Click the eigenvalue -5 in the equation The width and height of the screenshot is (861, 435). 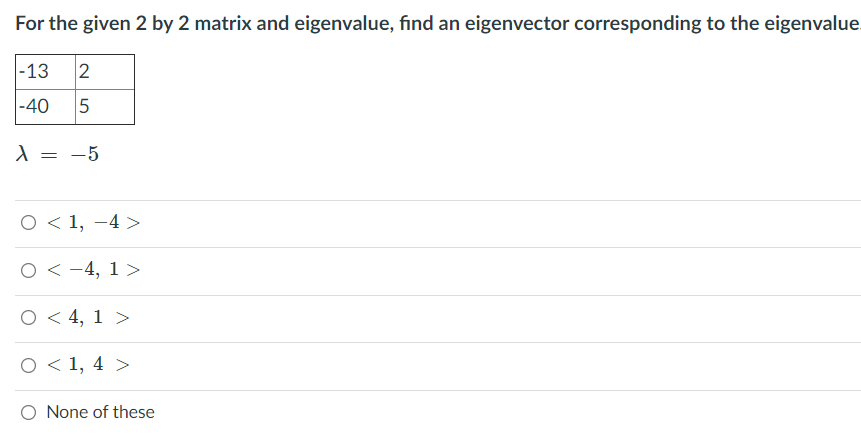click(85, 154)
